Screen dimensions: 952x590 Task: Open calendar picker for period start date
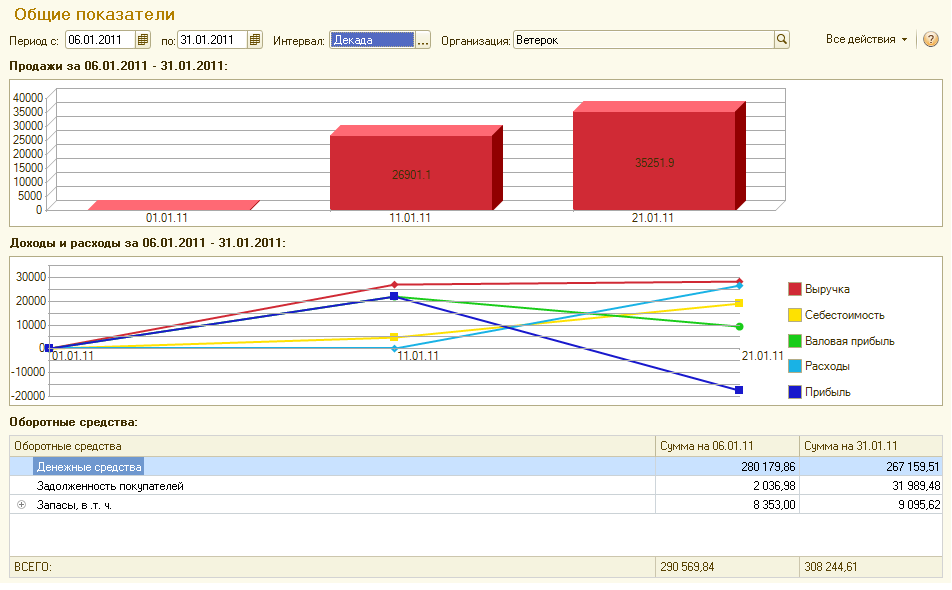[143, 40]
